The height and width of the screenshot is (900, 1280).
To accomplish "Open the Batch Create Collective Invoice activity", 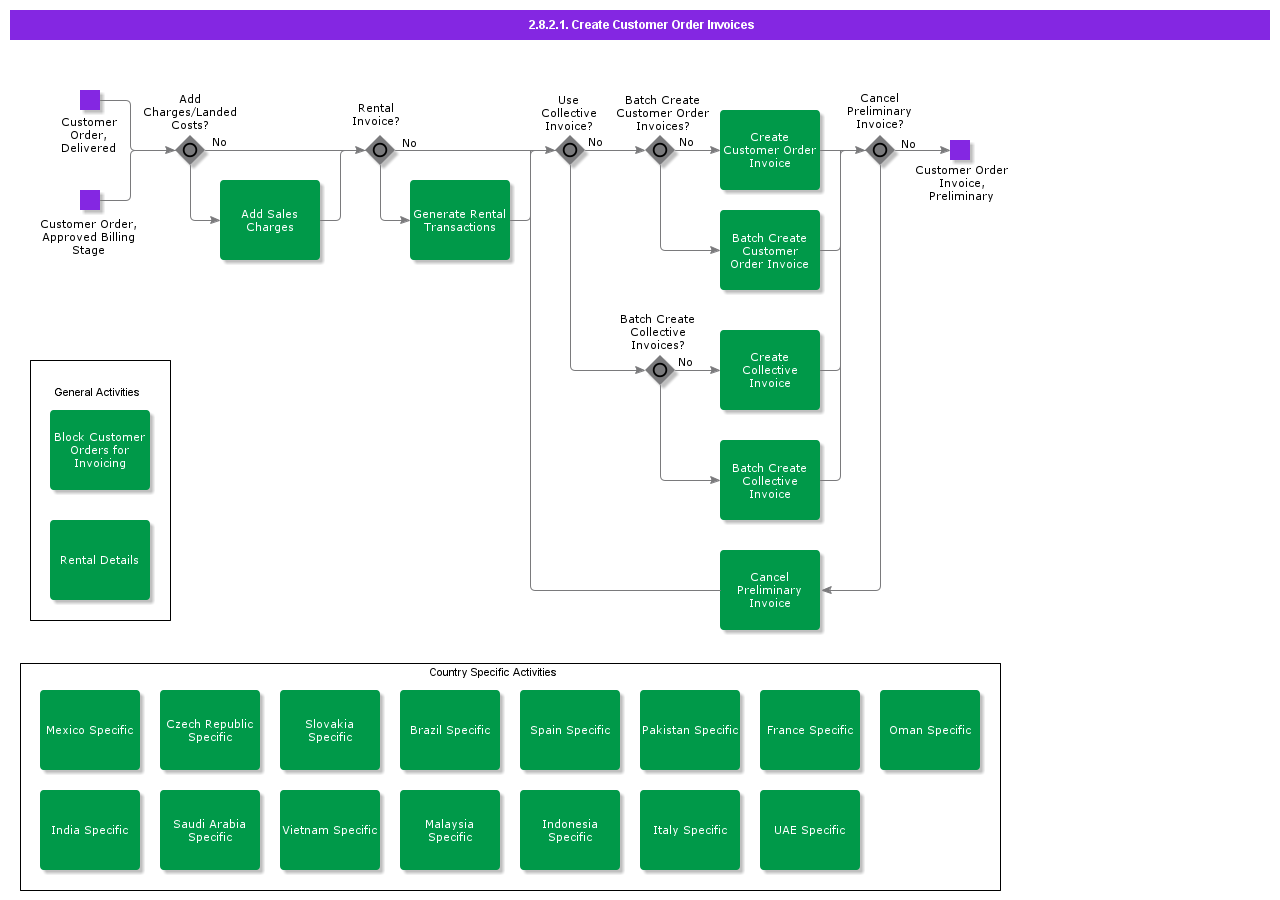I will point(770,480).
